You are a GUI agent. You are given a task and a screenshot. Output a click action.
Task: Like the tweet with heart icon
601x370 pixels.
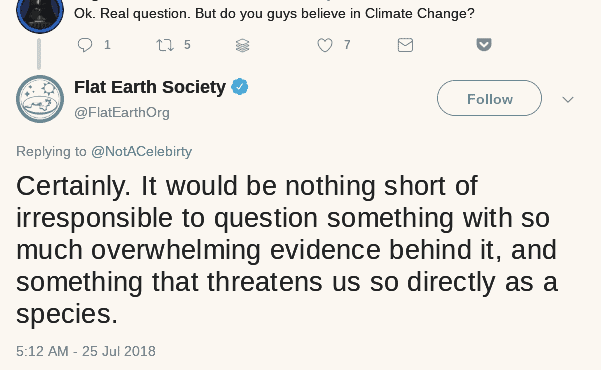pos(325,45)
